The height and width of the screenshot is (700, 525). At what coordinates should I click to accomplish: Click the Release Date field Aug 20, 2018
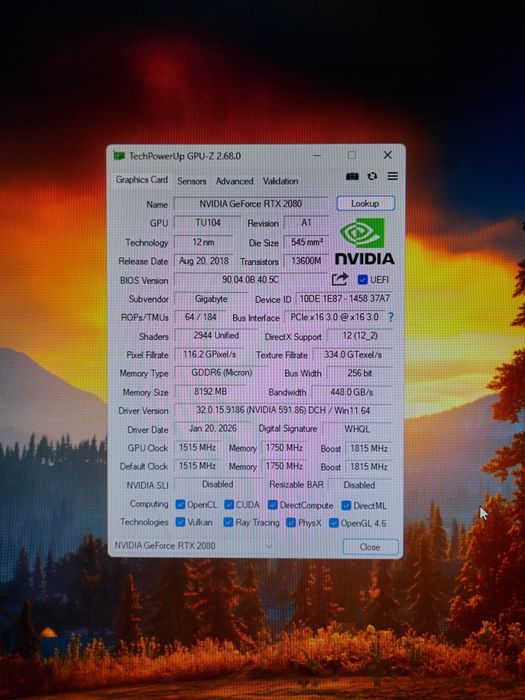tap(203, 261)
